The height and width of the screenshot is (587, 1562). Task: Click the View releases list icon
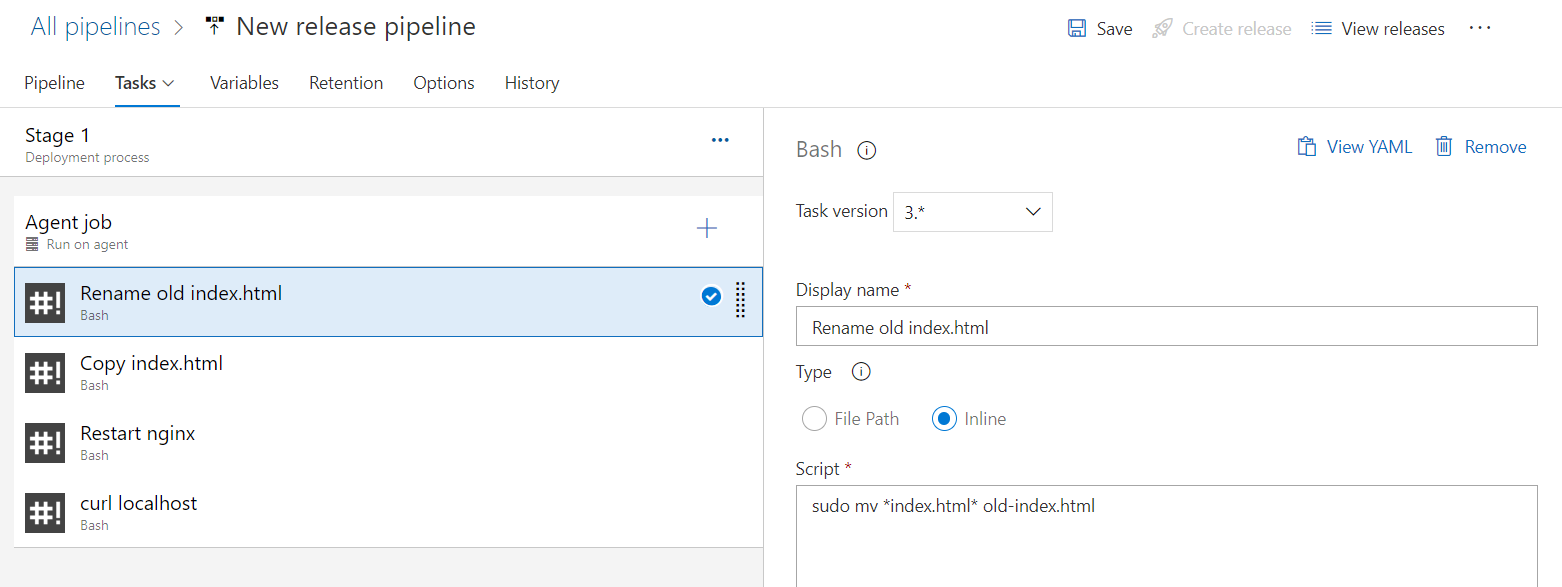[x=1321, y=28]
